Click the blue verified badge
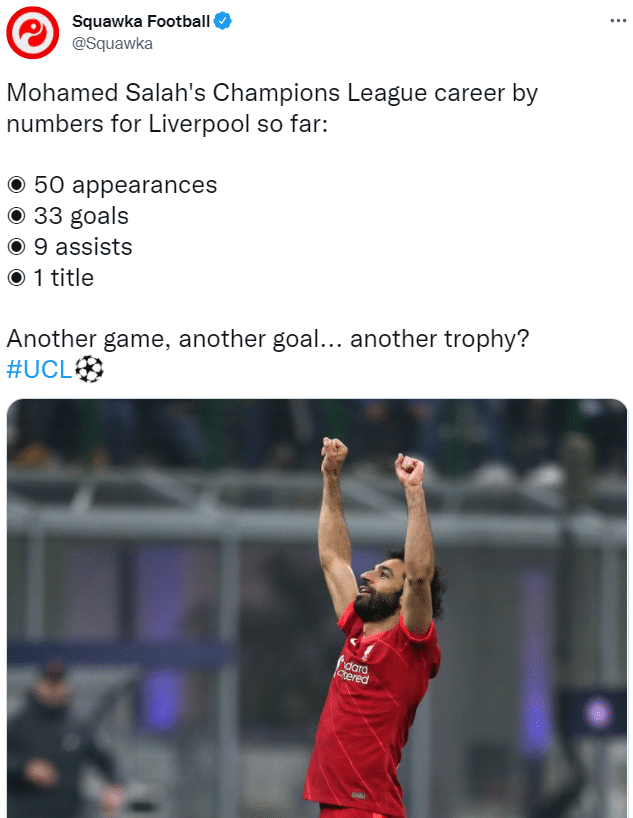Image resolution: width=633 pixels, height=818 pixels. tap(223, 21)
